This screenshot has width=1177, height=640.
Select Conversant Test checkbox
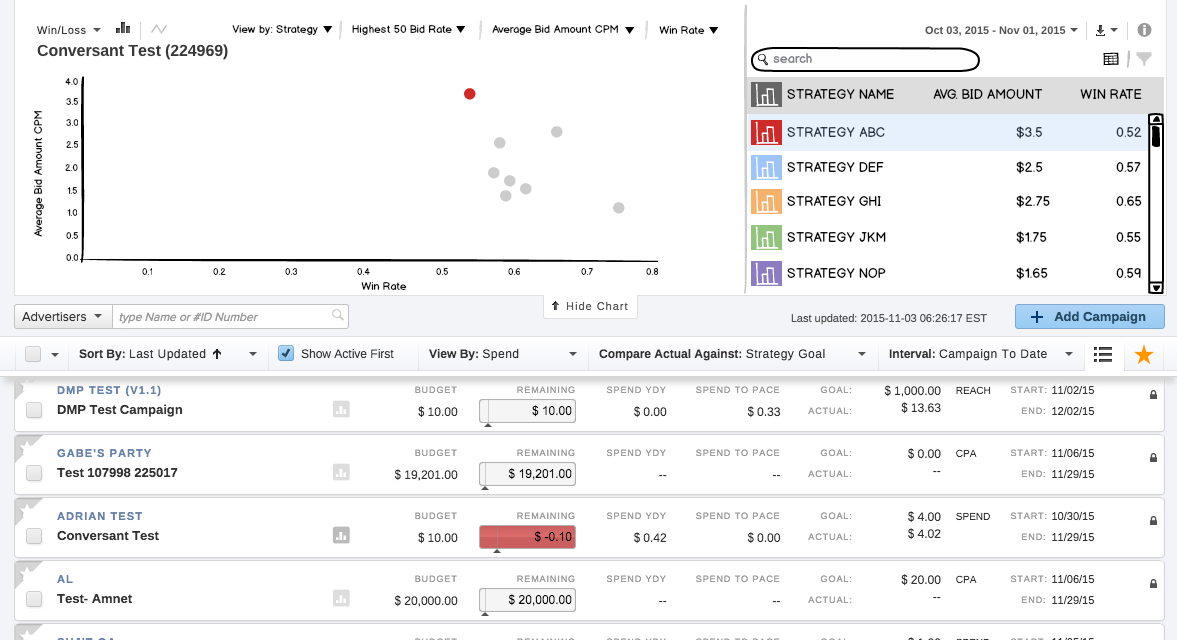click(x=34, y=536)
